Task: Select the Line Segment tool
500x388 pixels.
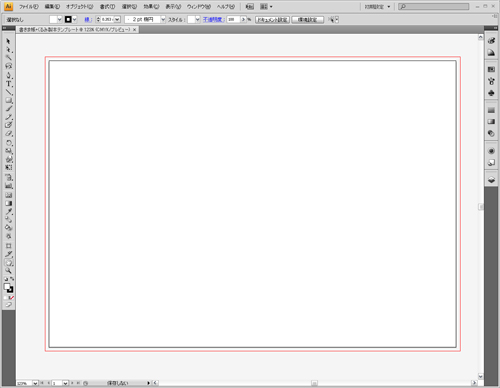Action: click(9, 92)
